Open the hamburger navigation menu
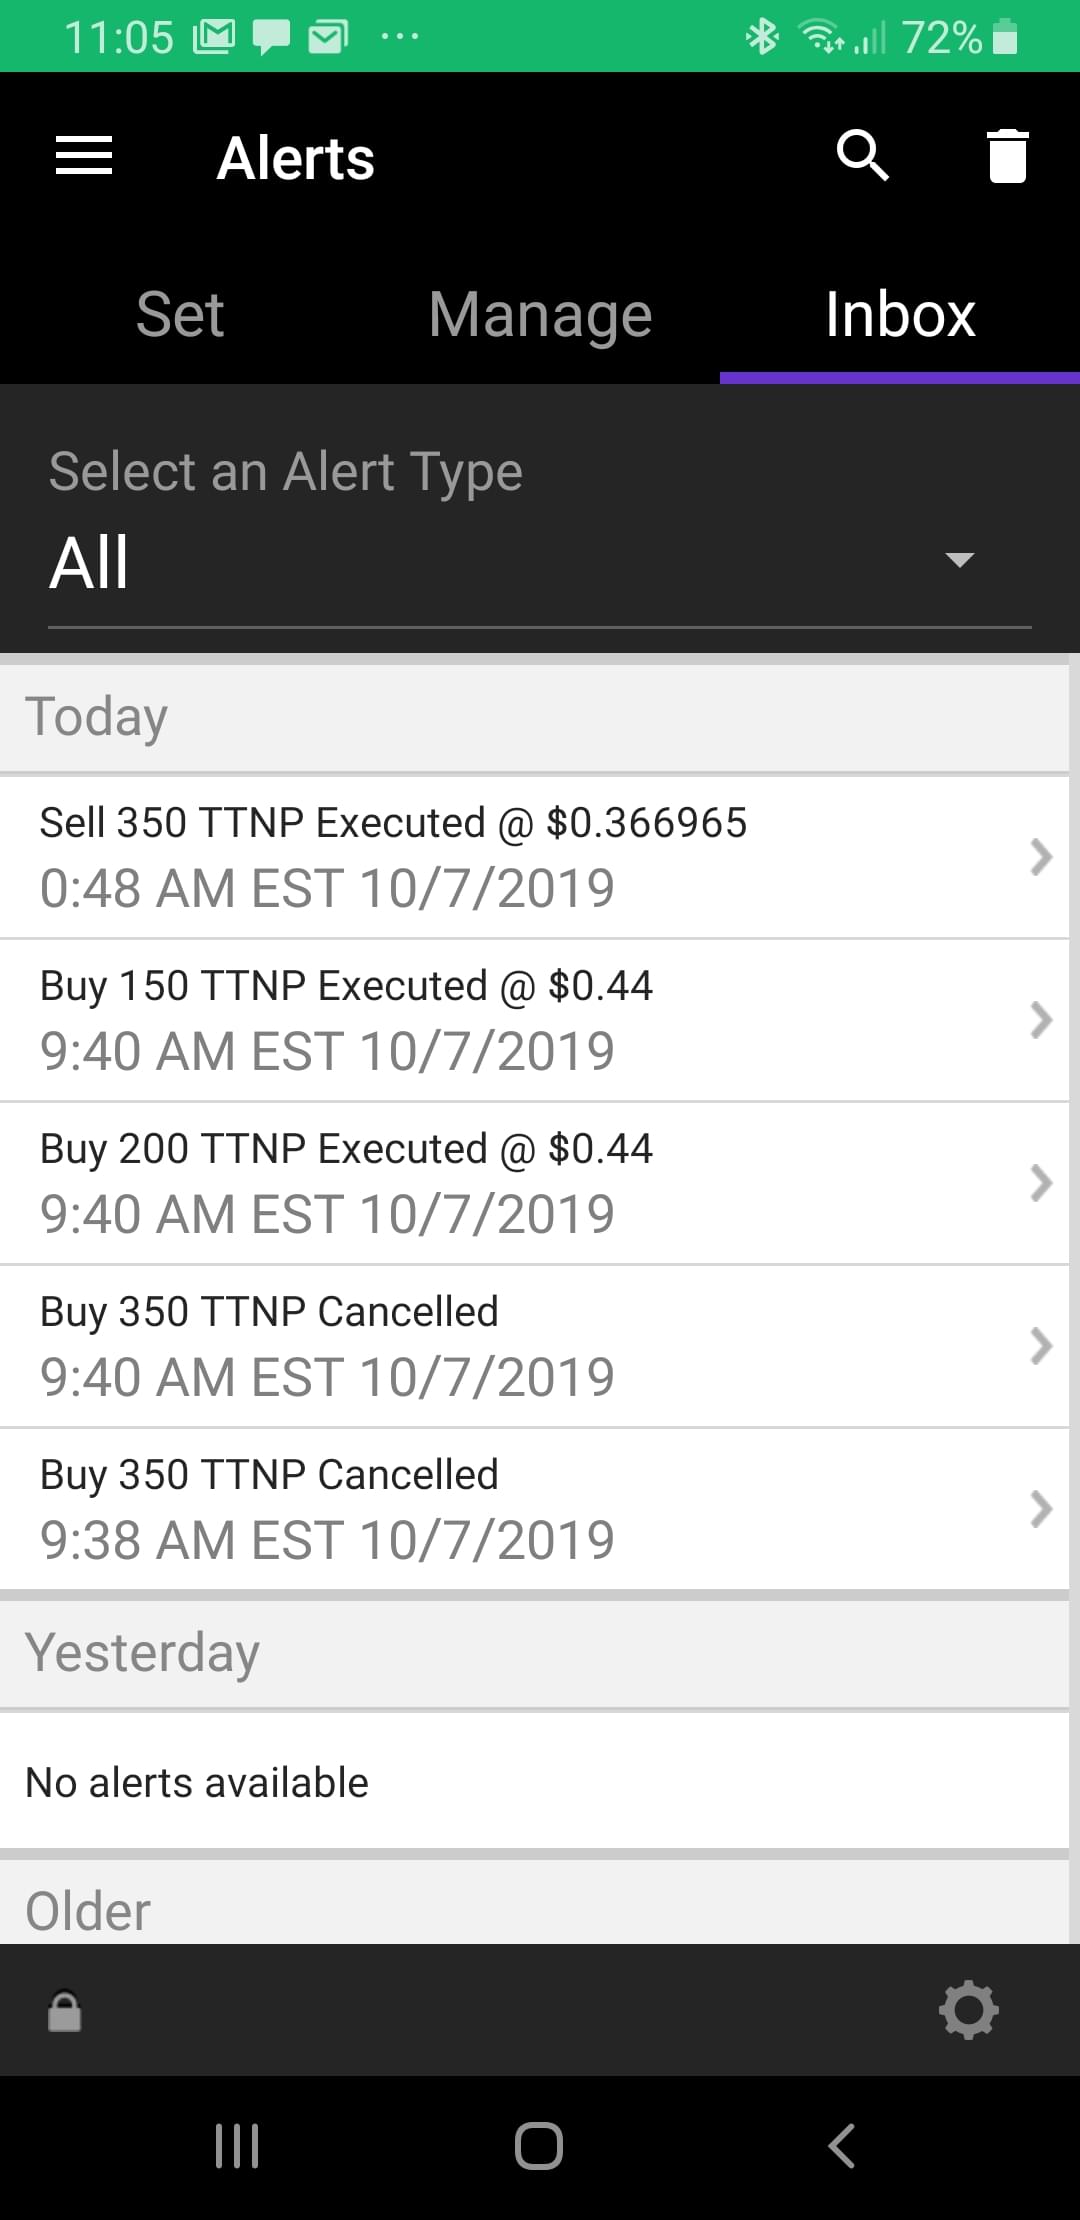The width and height of the screenshot is (1080, 2220). click(84, 156)
